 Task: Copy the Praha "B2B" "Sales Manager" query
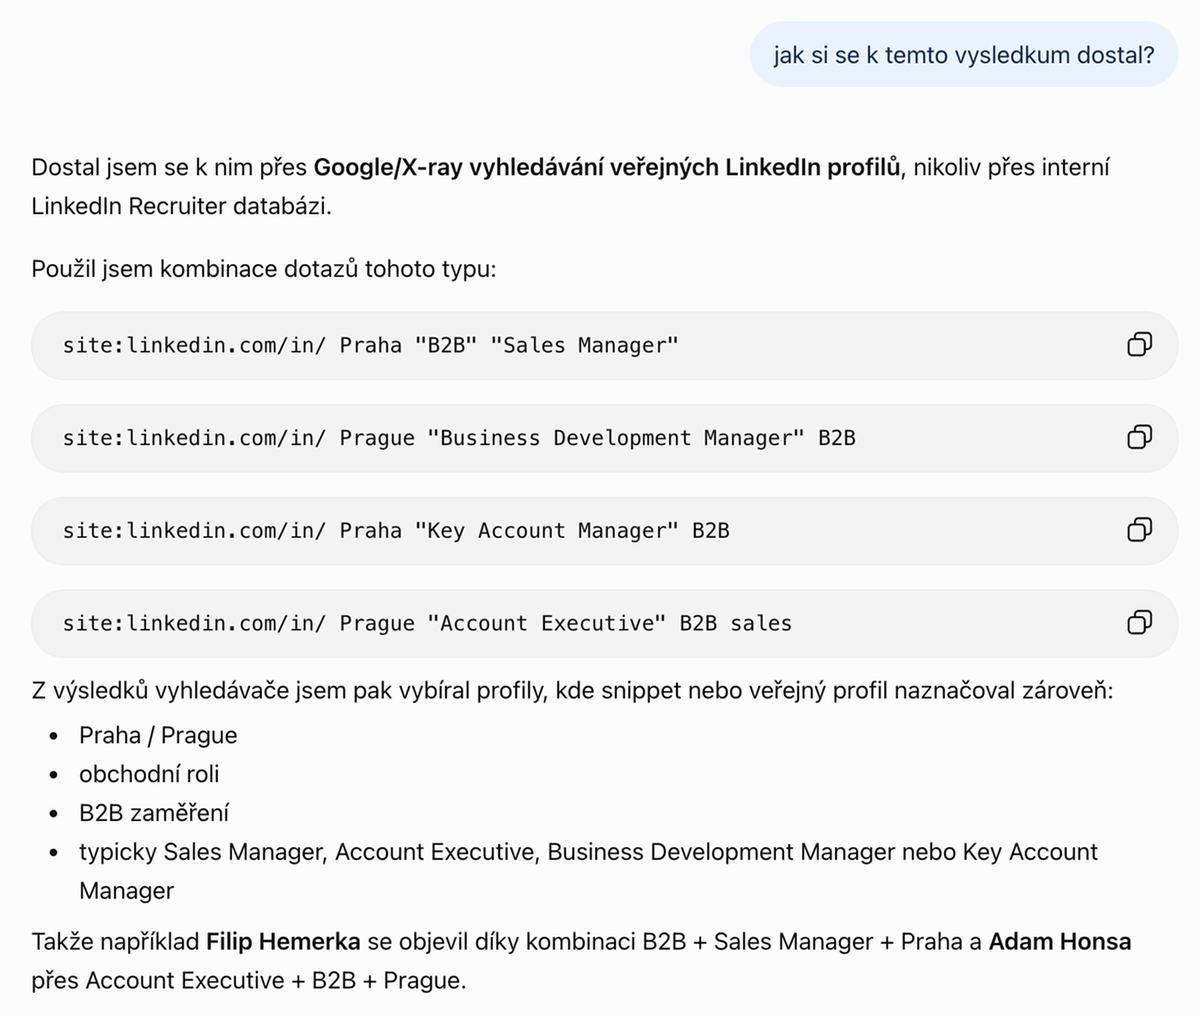tap(1139, 345)
